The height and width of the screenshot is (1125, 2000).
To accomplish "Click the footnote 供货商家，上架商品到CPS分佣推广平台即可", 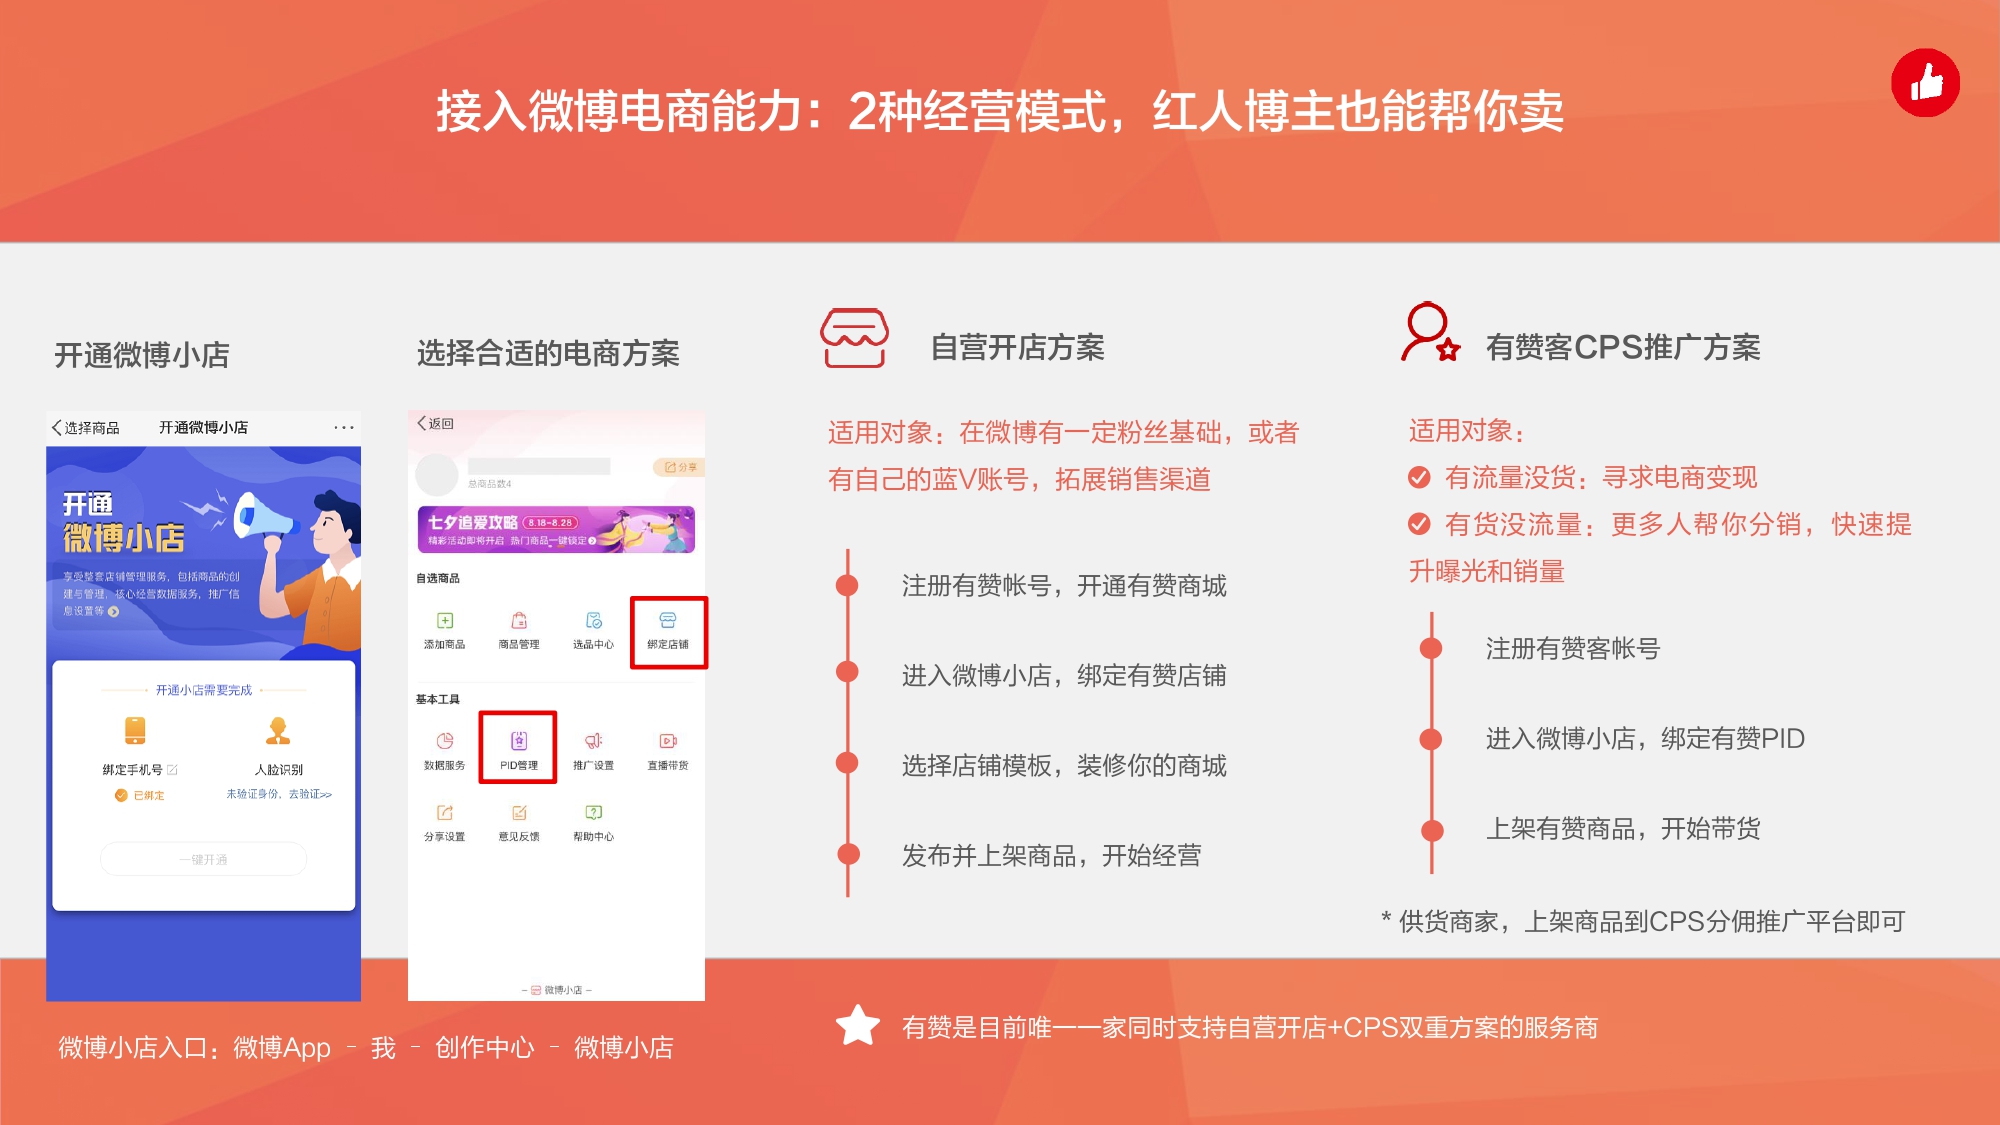I will point(1643,922).
